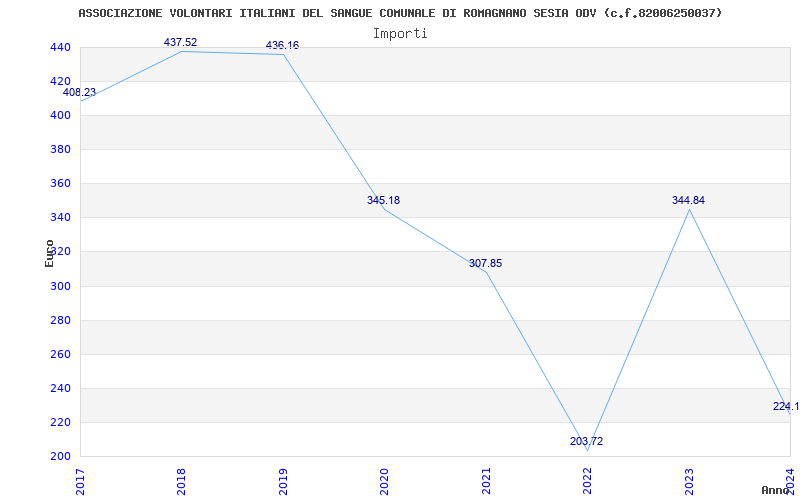Select the 345.18 data label
The image size is (800, 500).
point(383,200)
